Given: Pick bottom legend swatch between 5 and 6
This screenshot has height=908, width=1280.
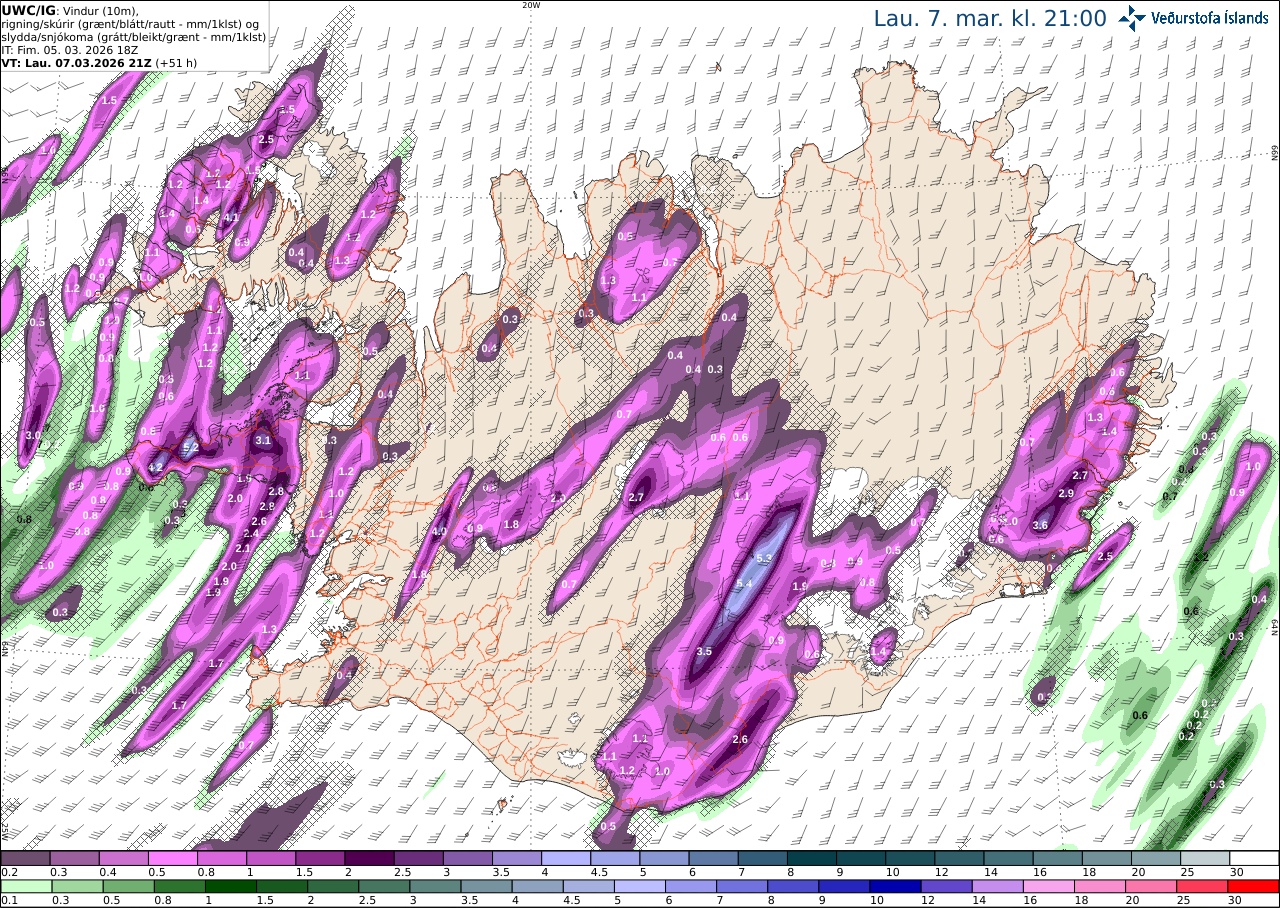Looking at the screenshot, I should (x=640, y=886).
